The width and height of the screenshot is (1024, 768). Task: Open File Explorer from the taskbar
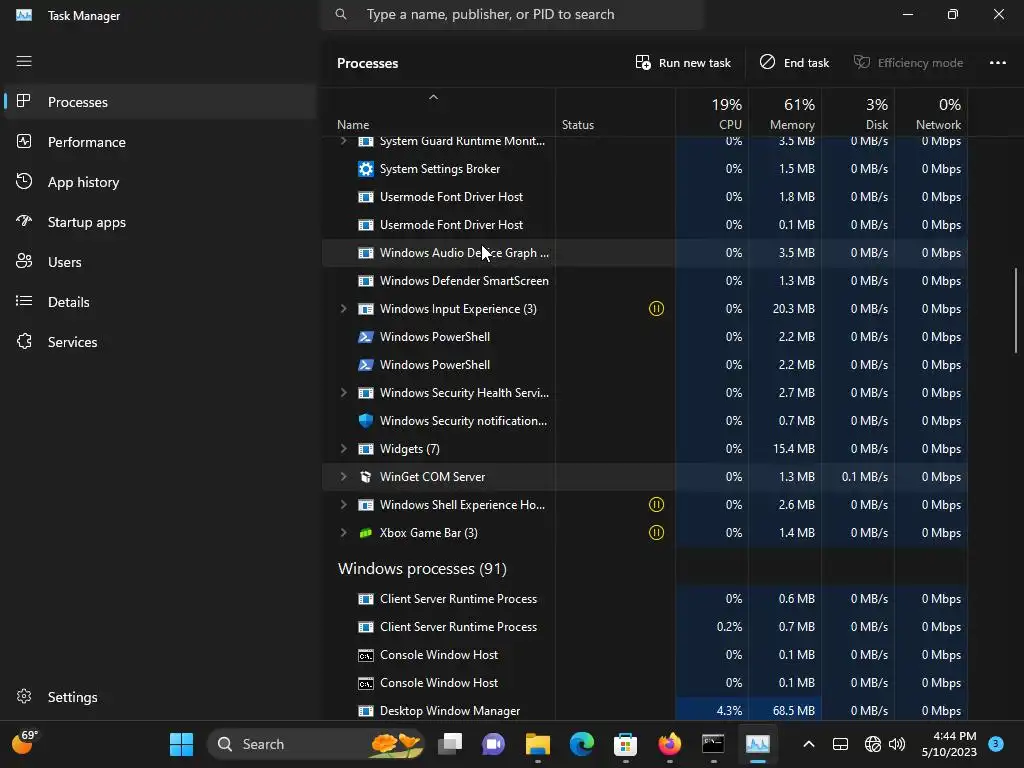[537, 744]
